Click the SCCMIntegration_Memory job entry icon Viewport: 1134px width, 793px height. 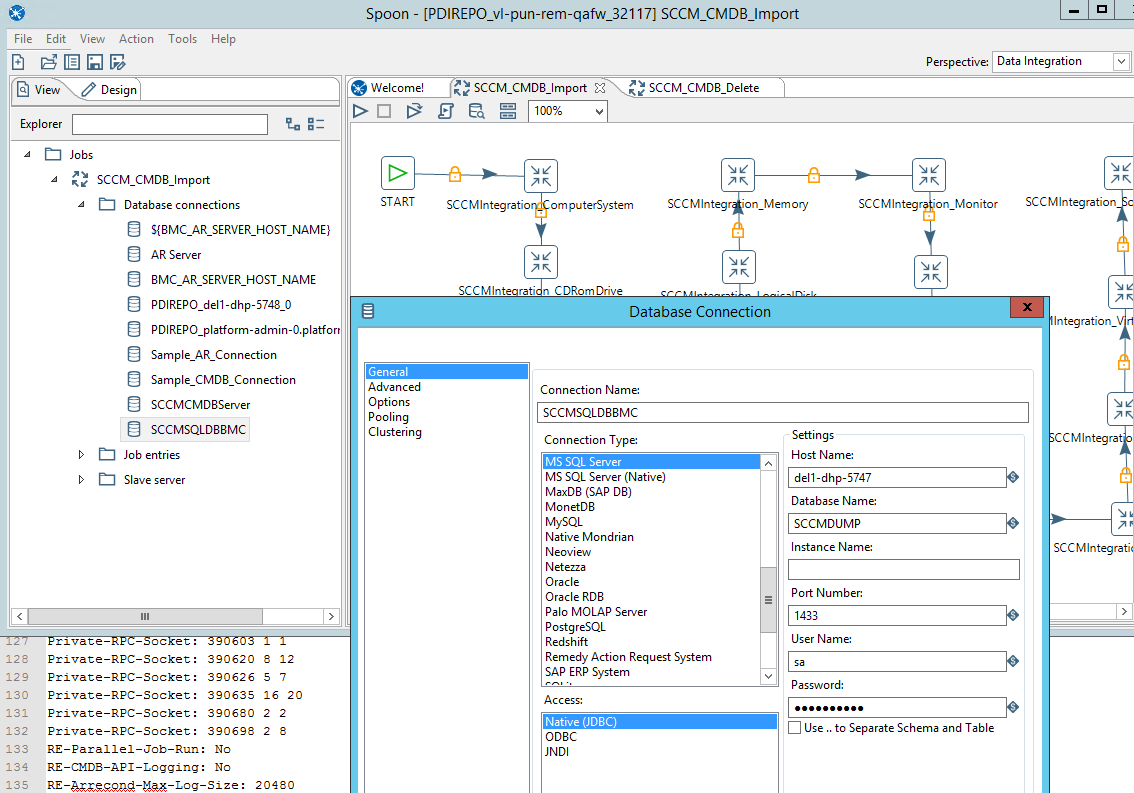[738, 175]
